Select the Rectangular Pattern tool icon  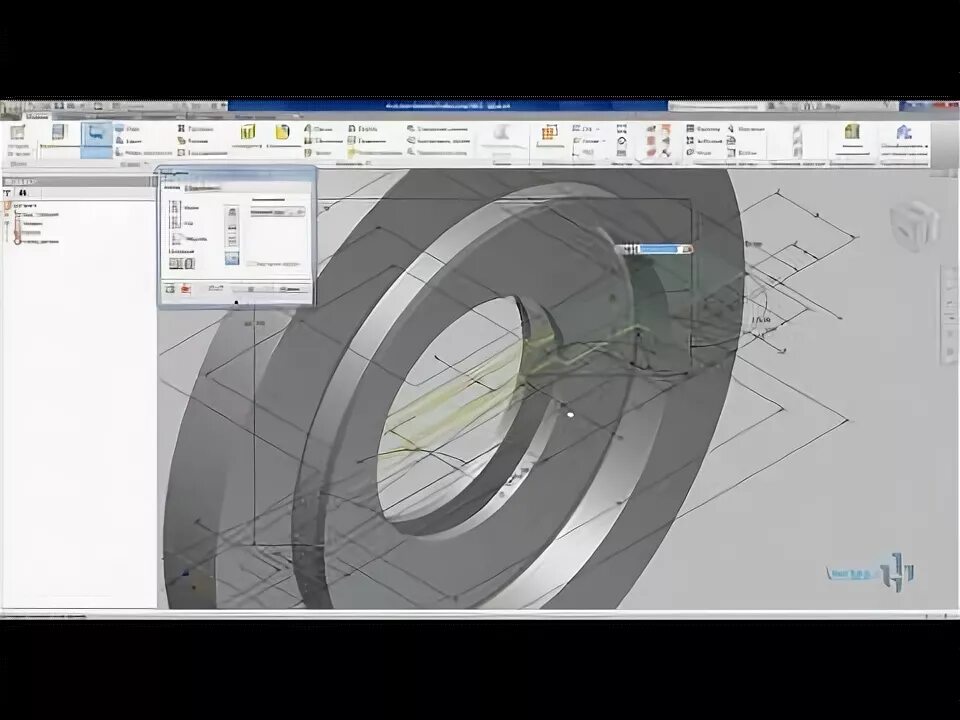pyautogui.click(x=621, y=129)
